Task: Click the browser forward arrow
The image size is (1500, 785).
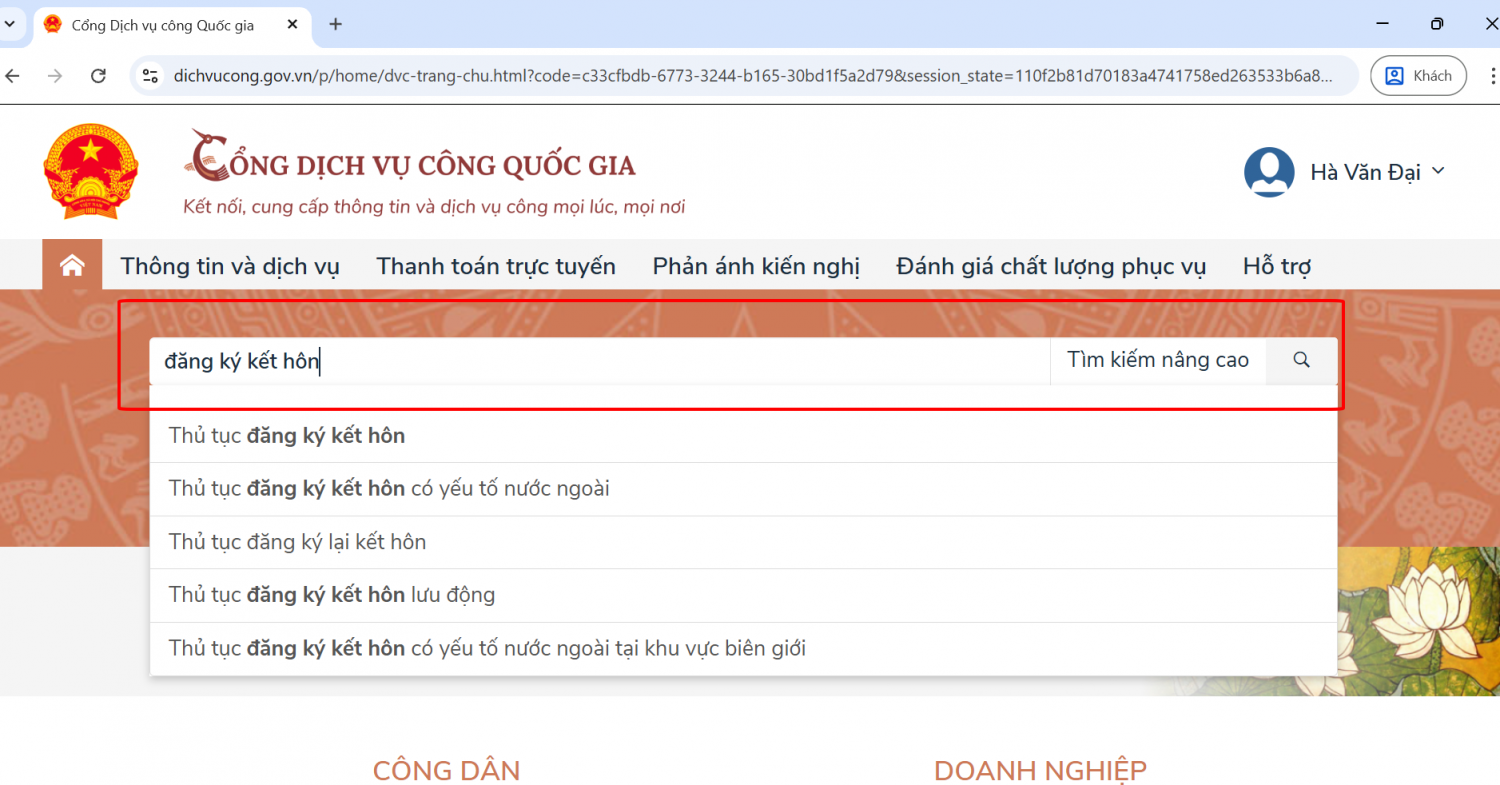Action: [55, 76]
